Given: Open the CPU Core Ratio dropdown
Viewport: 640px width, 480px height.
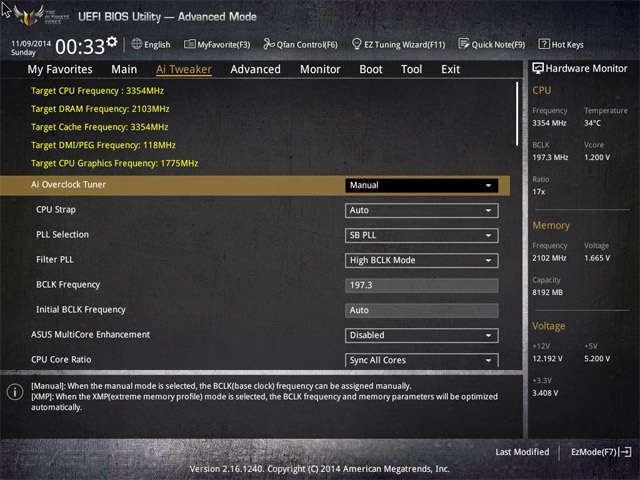Looking at the screenshot, I should click(422, 360).
